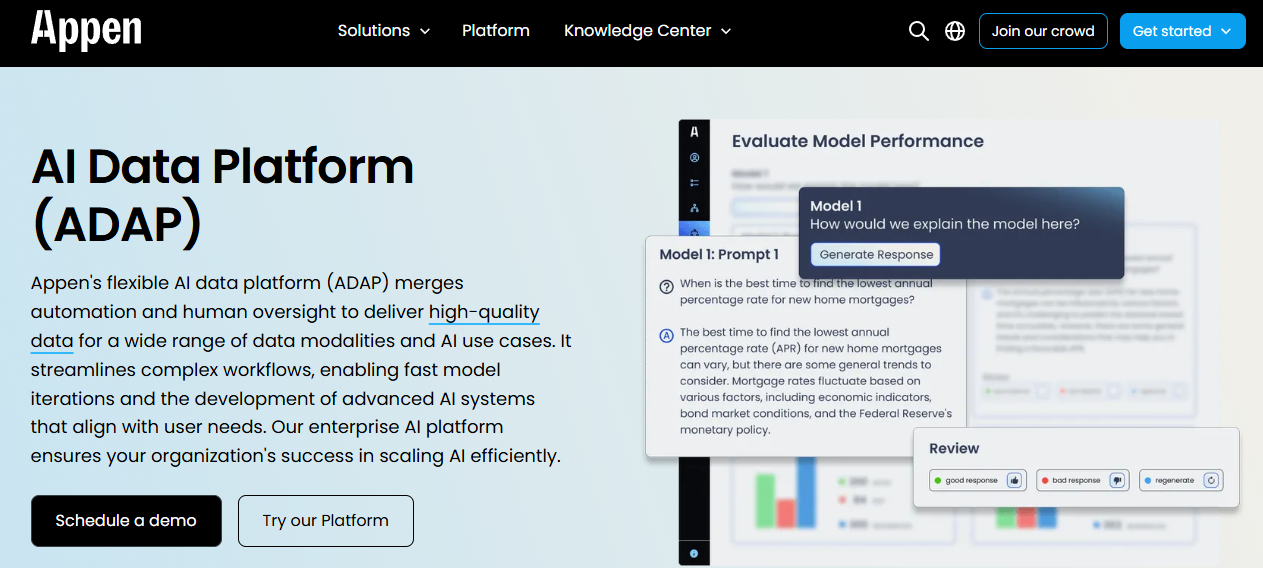Click the A logo atop the illustration sidebar

(694, 133)
